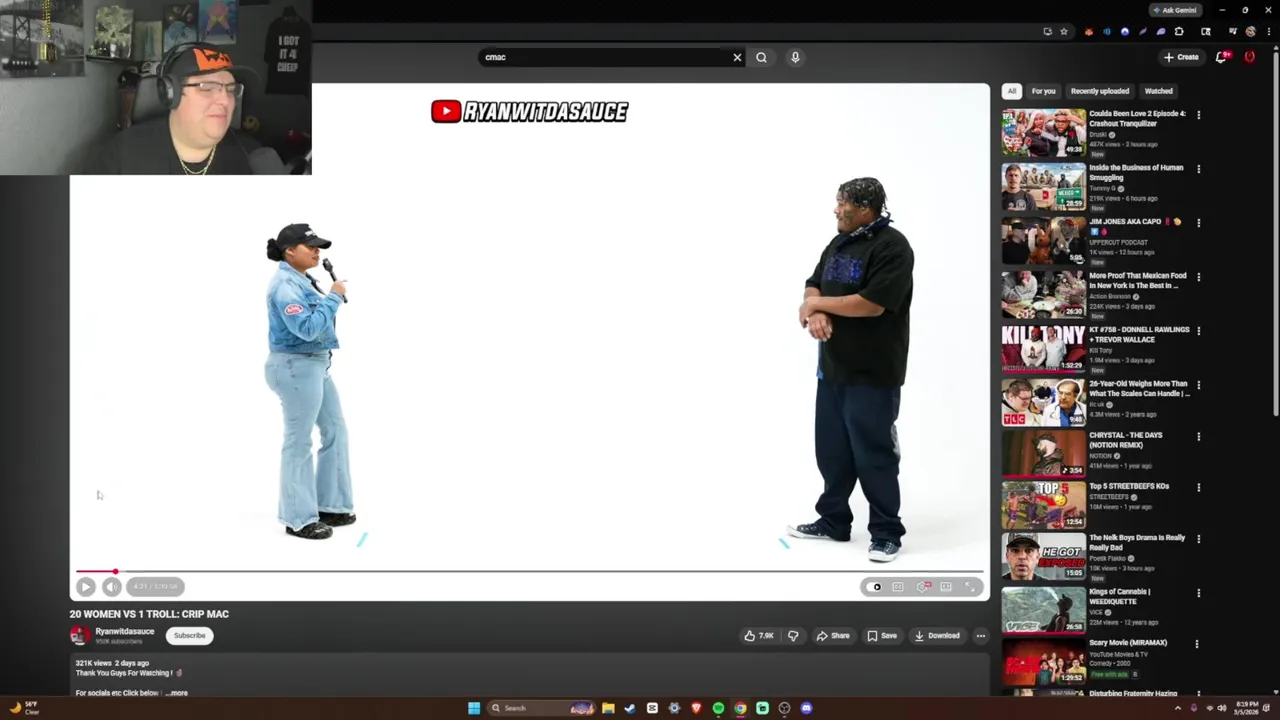1280x720 pixels.
Task: Open the Chrome three-dot menu
Action: [x=1269, y=31]
